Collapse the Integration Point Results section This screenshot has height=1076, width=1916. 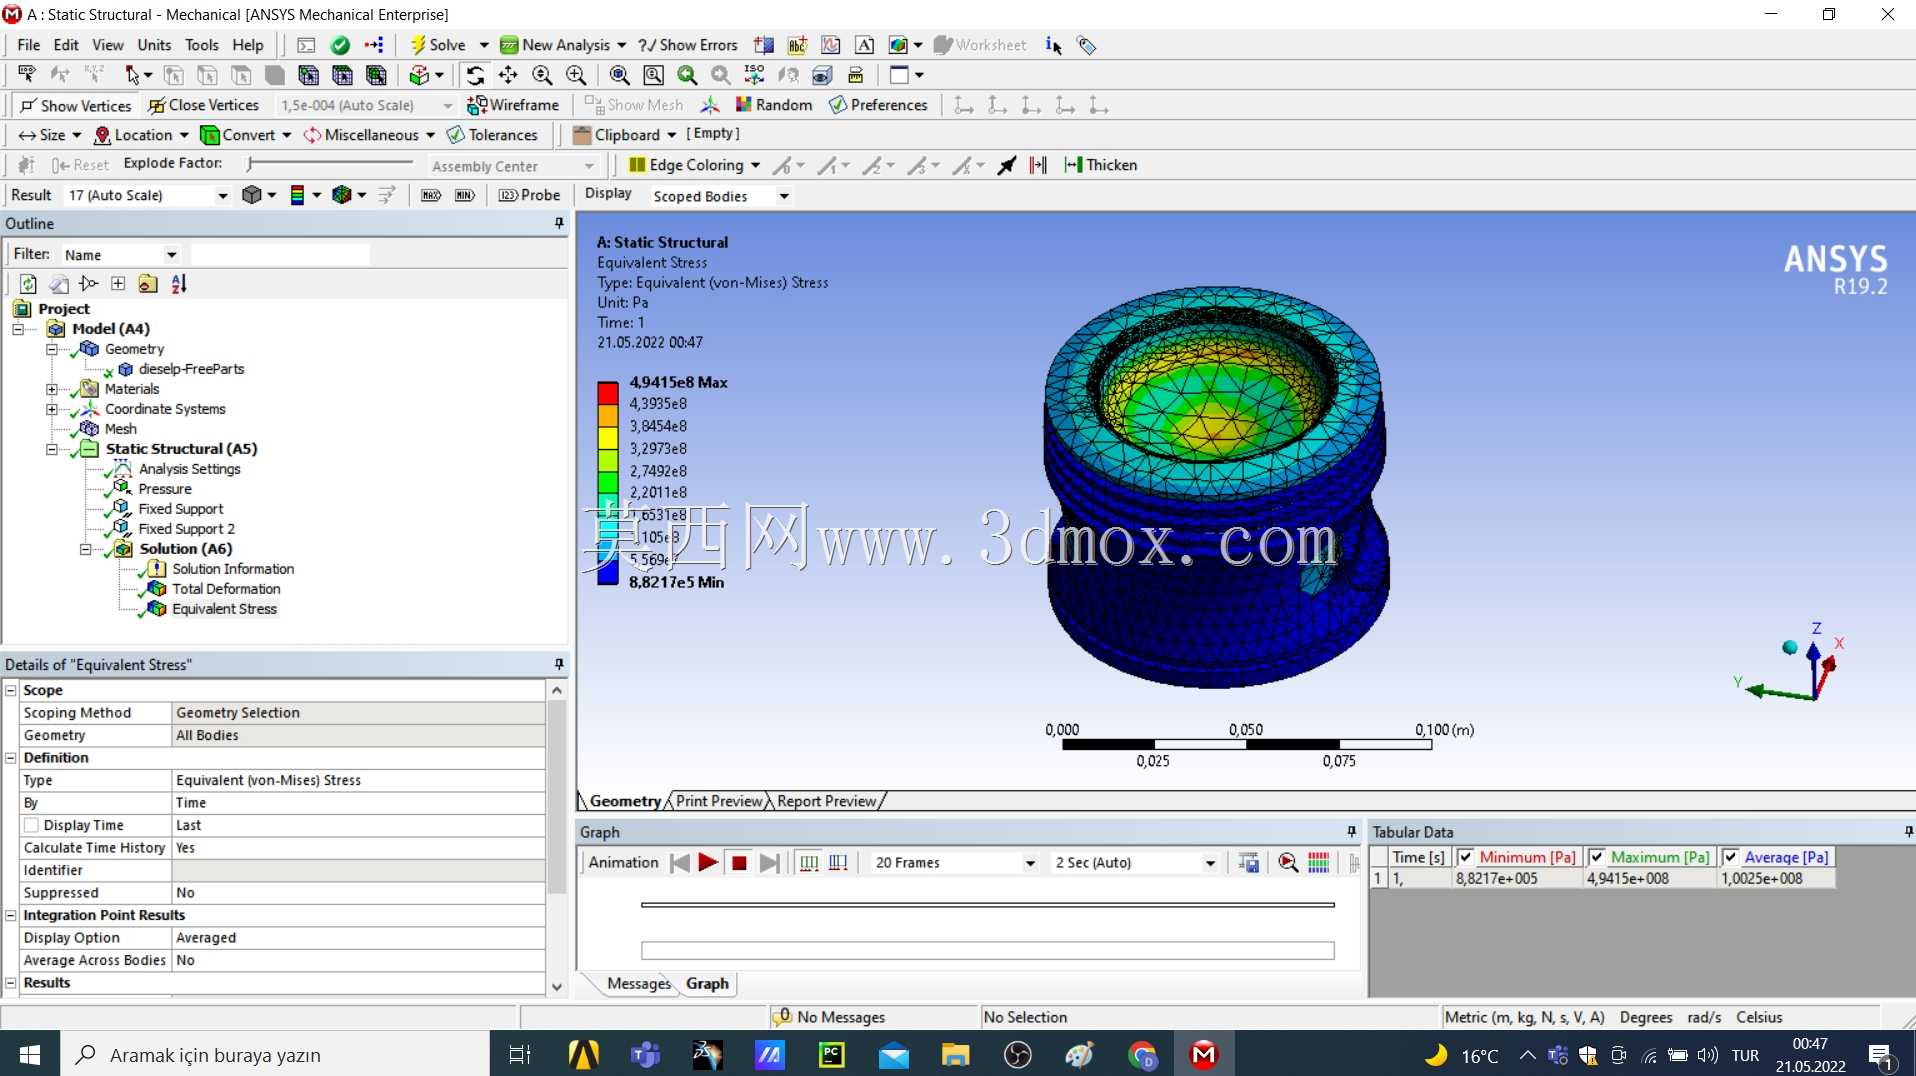[11, 915]
